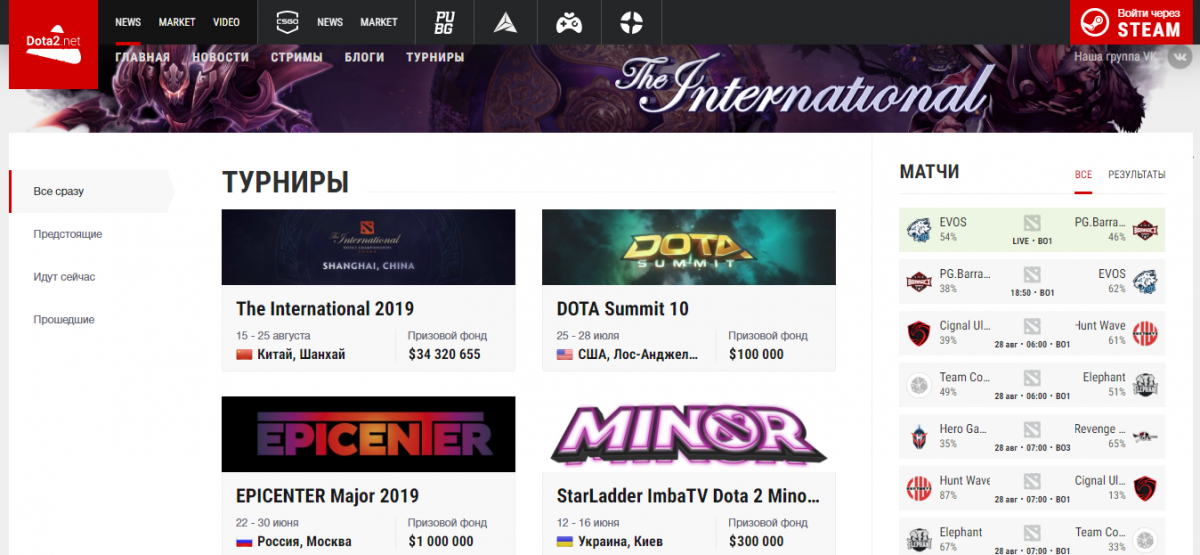This screenshot has height=555, width=1200.
Task: Click the Russia flag under EPICENTER Major 2019
Action: [x=244, y=542]
